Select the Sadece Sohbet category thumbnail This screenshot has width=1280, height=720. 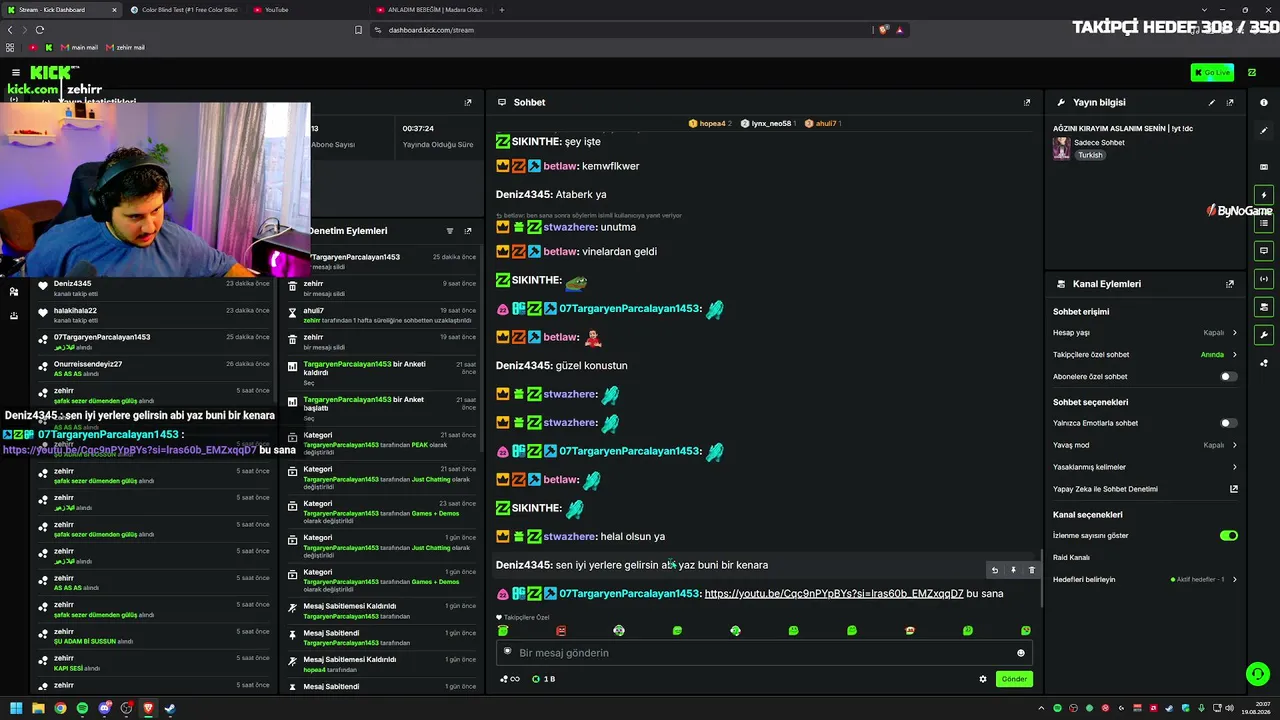click(x=1062, y=148)
